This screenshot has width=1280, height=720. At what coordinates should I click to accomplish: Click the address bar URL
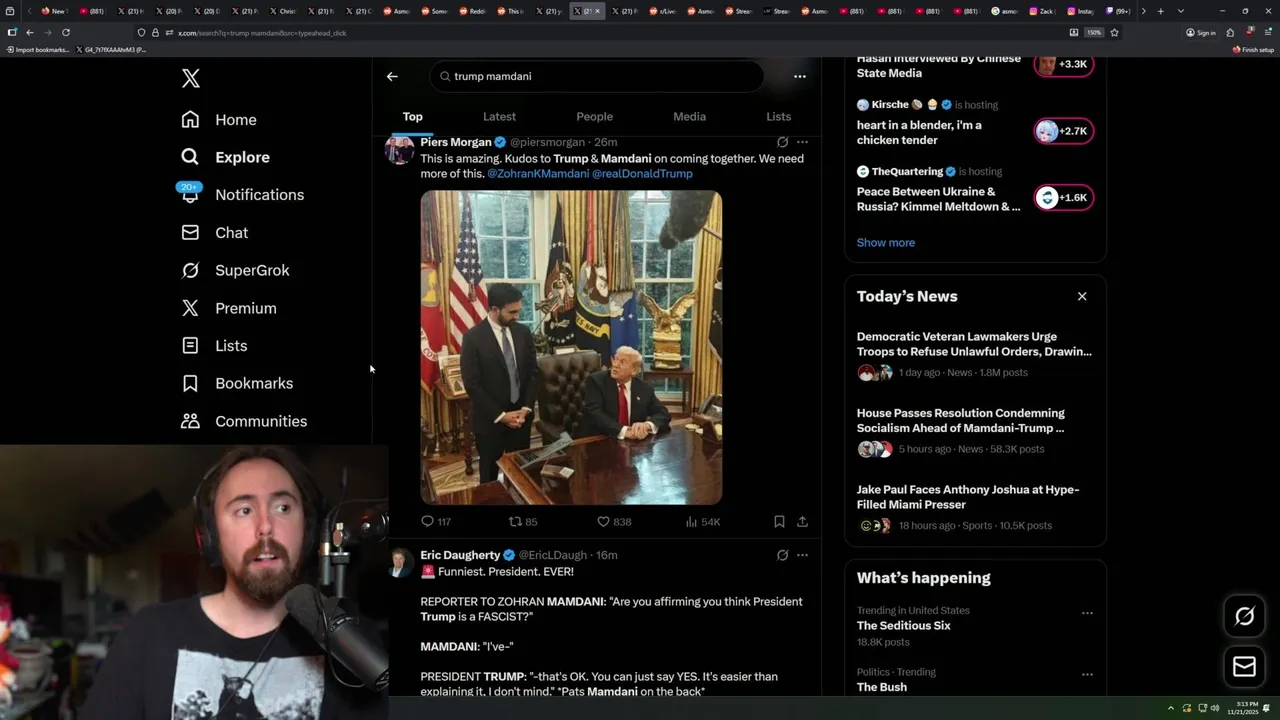(262, 33)
